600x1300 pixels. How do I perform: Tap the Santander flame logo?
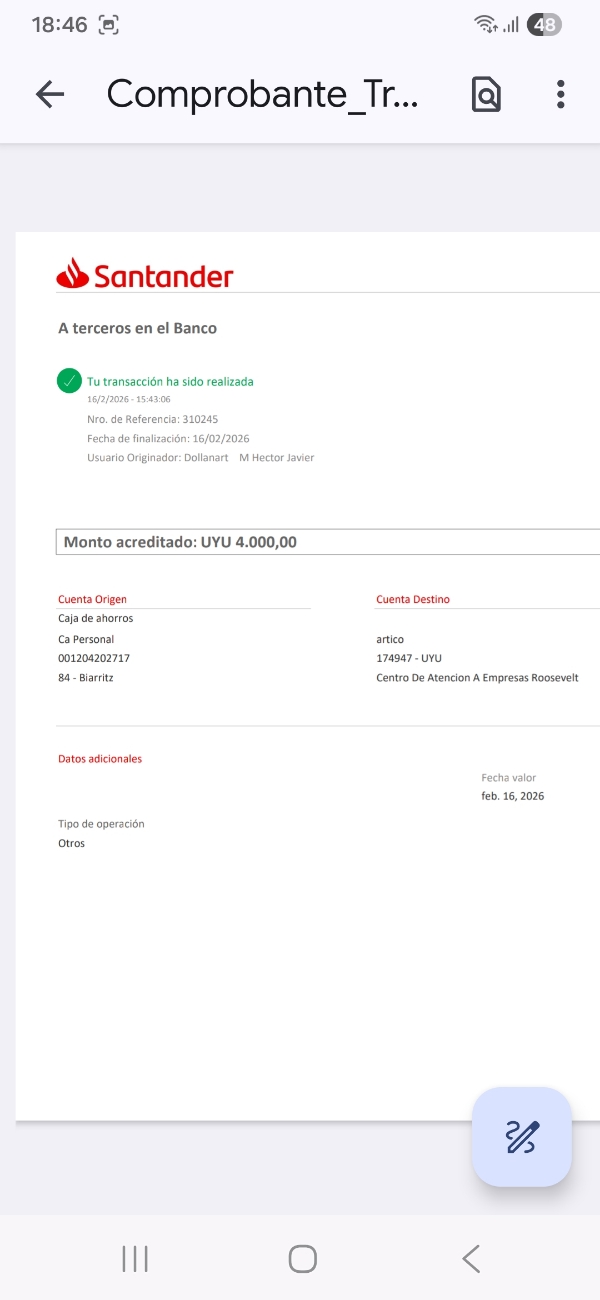[x=73, y=273]
